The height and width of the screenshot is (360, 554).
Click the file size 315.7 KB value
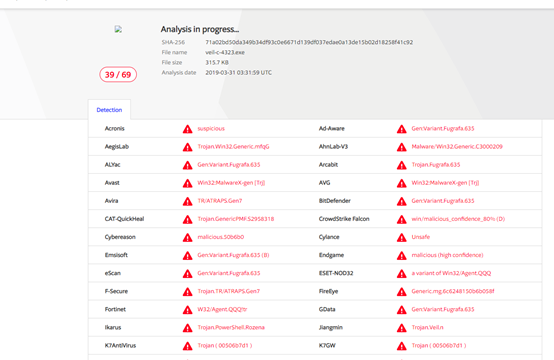tap(217, 63)
